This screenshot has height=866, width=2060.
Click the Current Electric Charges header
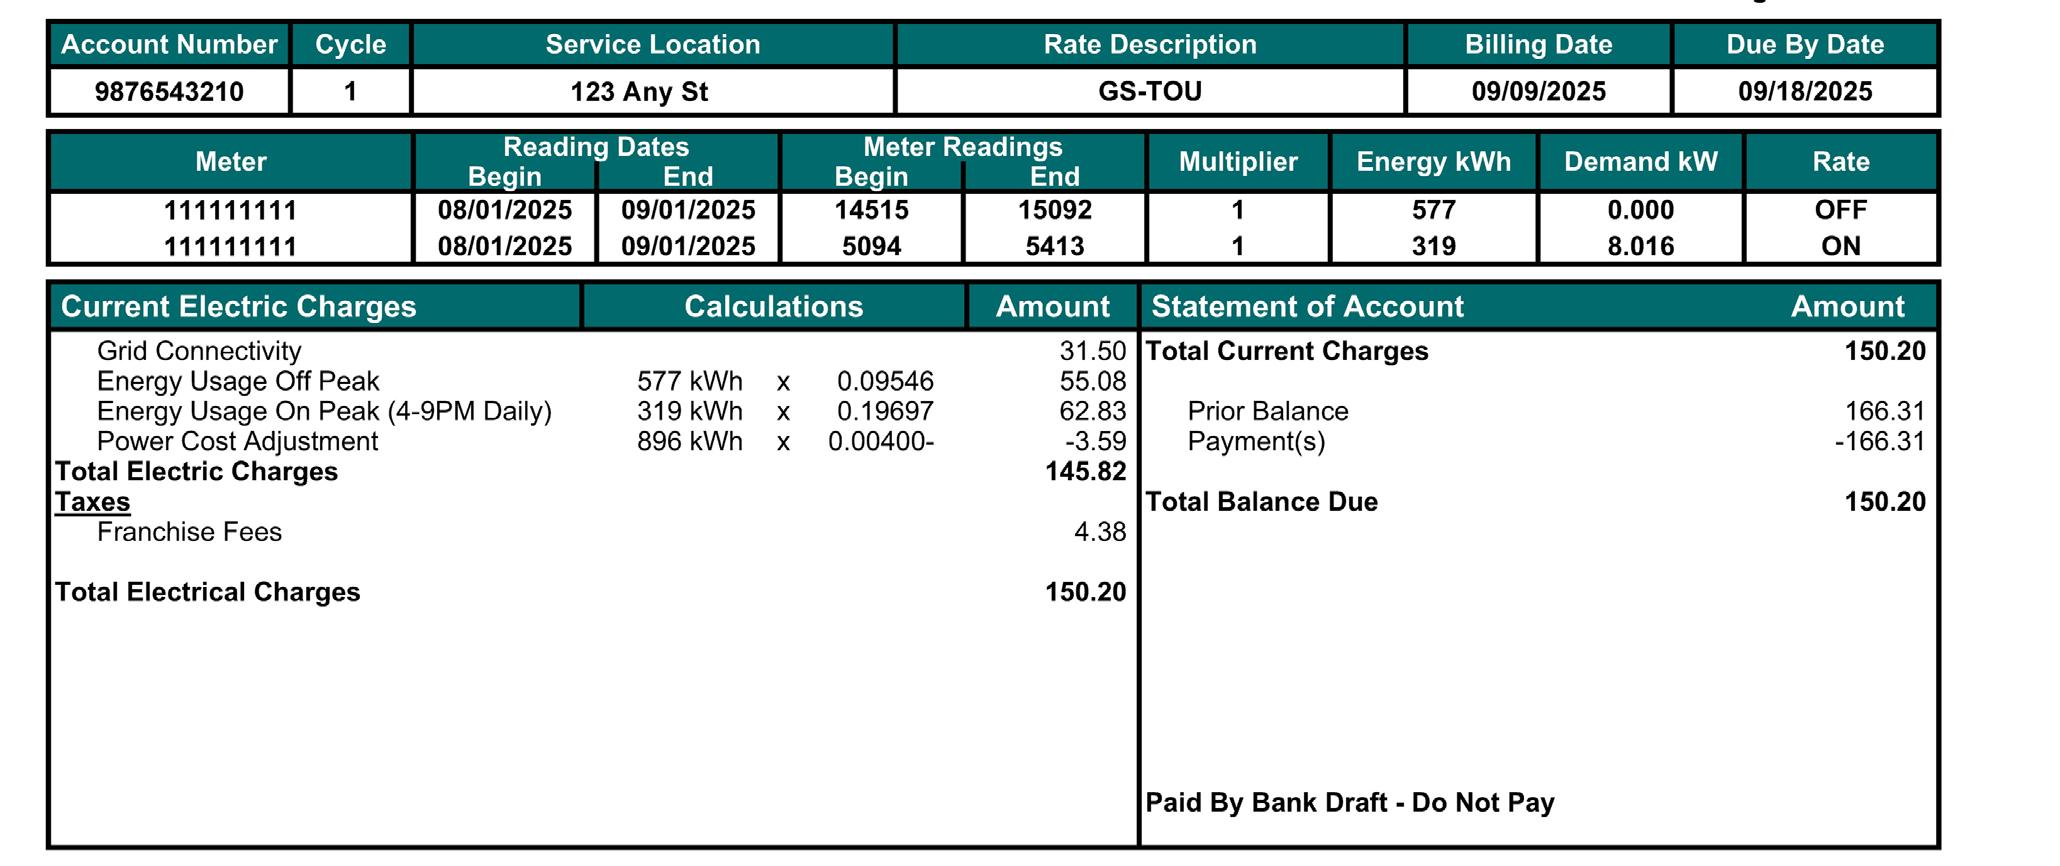pyautogui.click(x=238, y=307)
